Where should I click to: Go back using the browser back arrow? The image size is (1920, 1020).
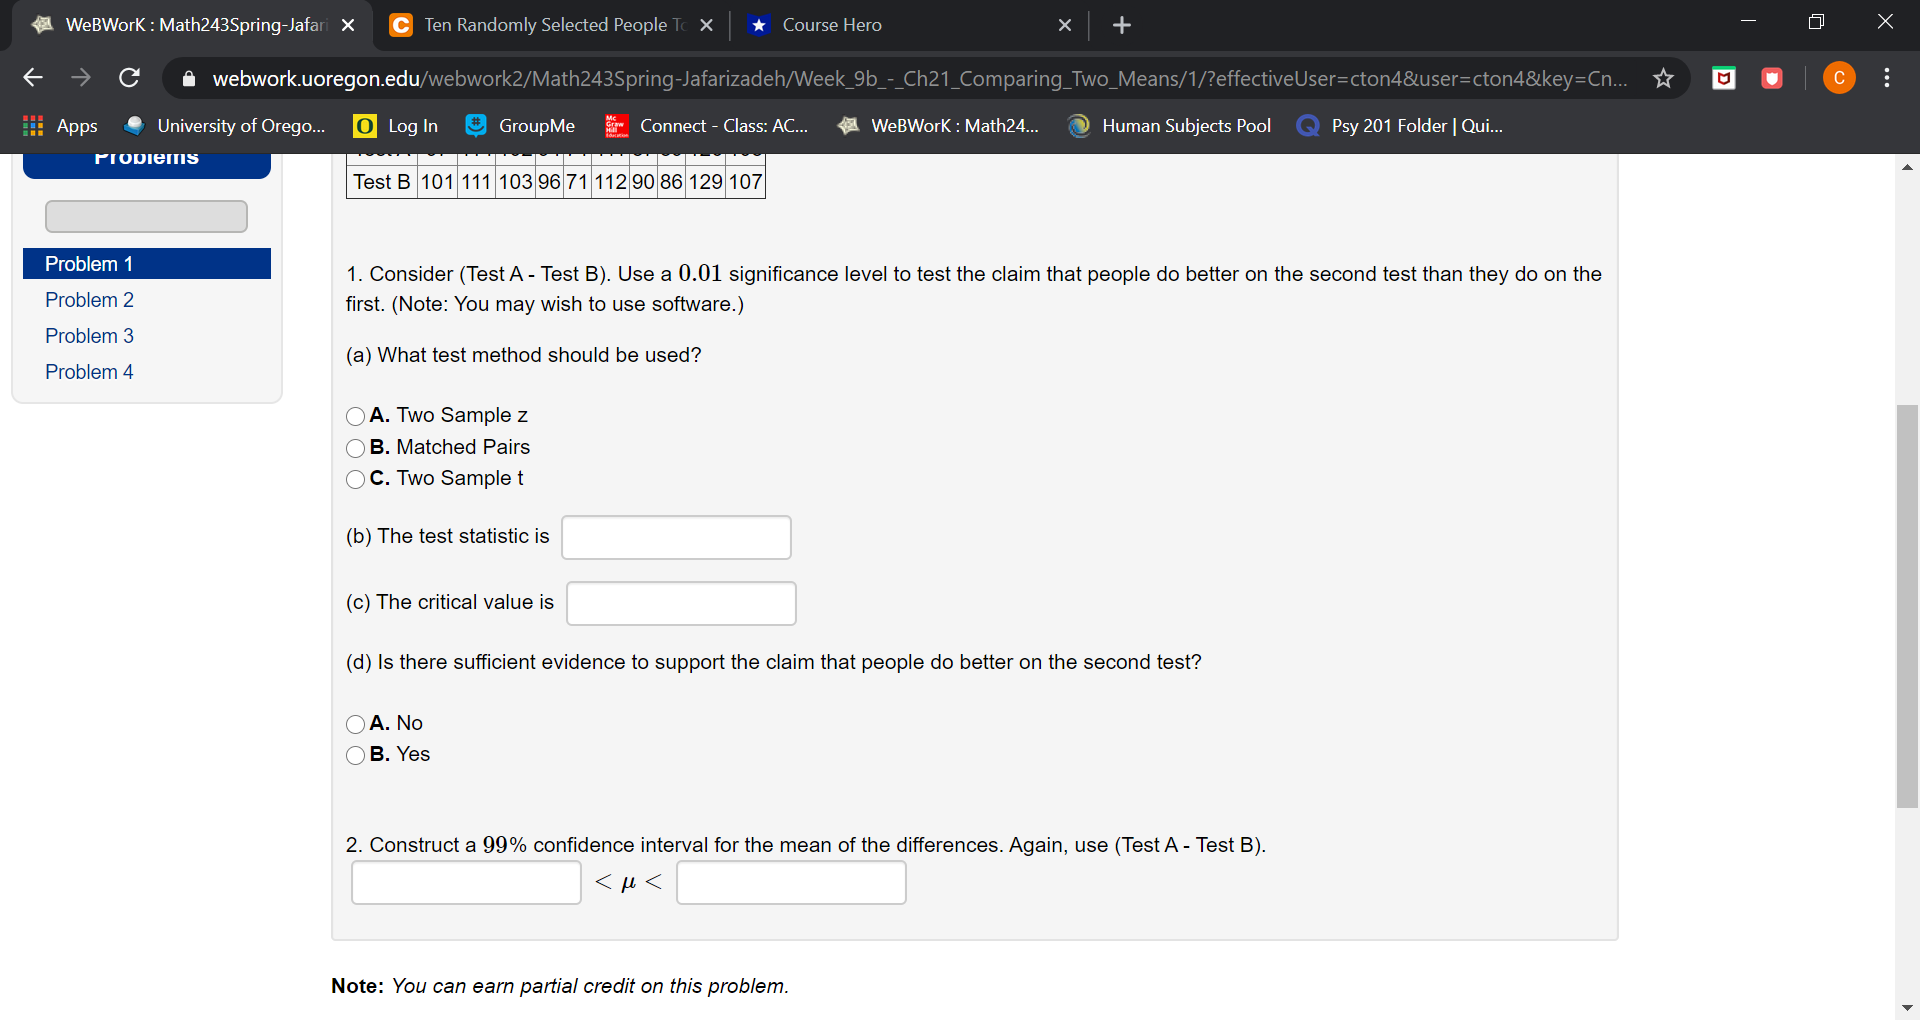pos(33,78)
